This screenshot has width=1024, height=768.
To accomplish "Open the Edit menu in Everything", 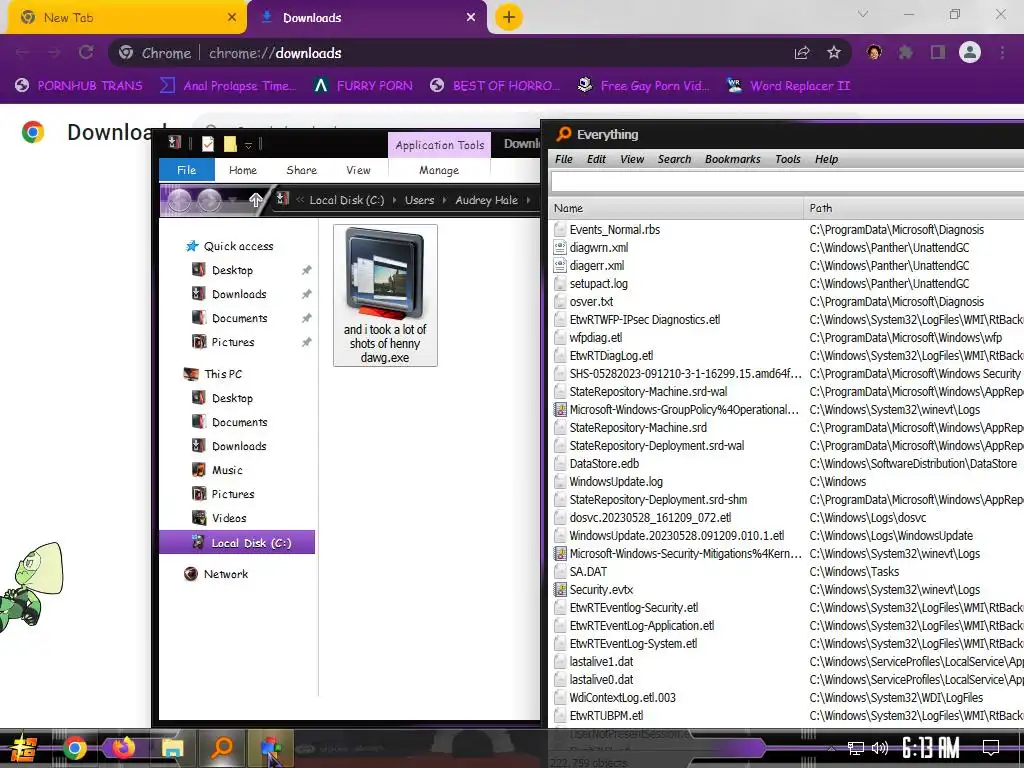I will coord(596,159).
